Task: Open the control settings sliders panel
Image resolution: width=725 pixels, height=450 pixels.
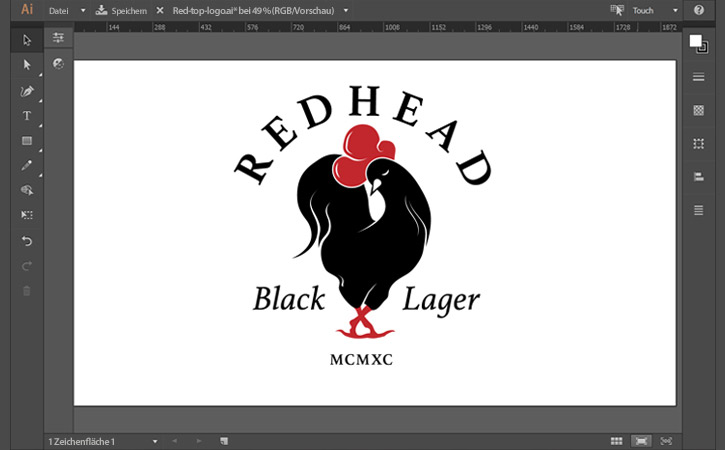Action: click(58, 38)
